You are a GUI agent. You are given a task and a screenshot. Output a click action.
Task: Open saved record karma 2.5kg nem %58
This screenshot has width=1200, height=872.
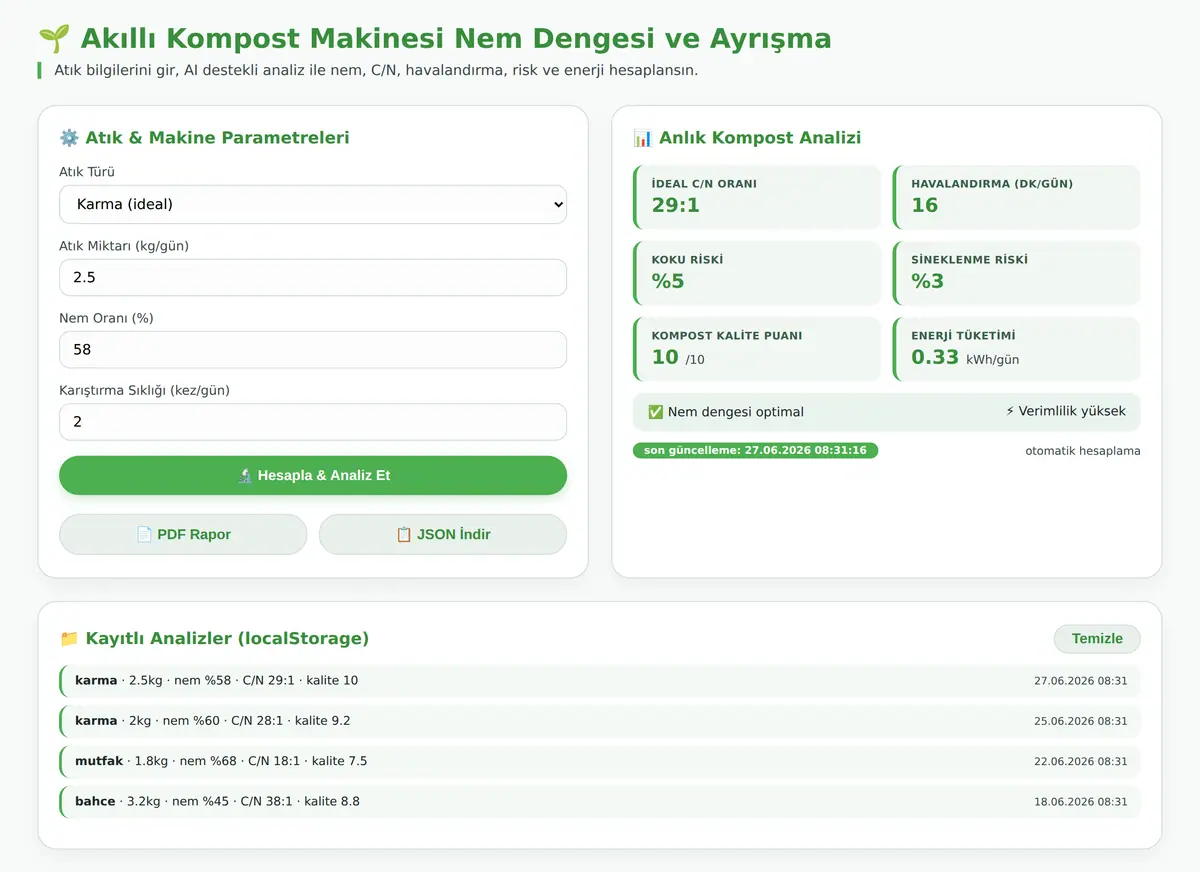(600, 681)
